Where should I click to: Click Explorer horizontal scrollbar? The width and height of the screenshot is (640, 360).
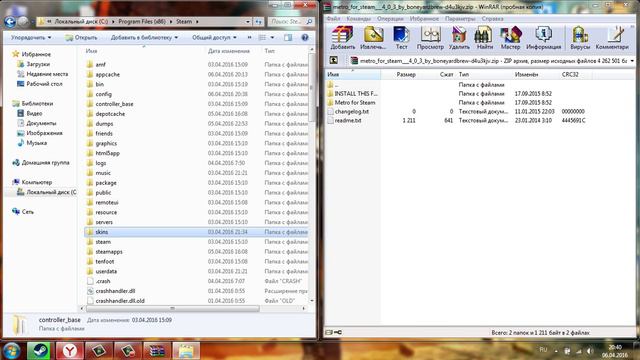(x=172, y=309)
